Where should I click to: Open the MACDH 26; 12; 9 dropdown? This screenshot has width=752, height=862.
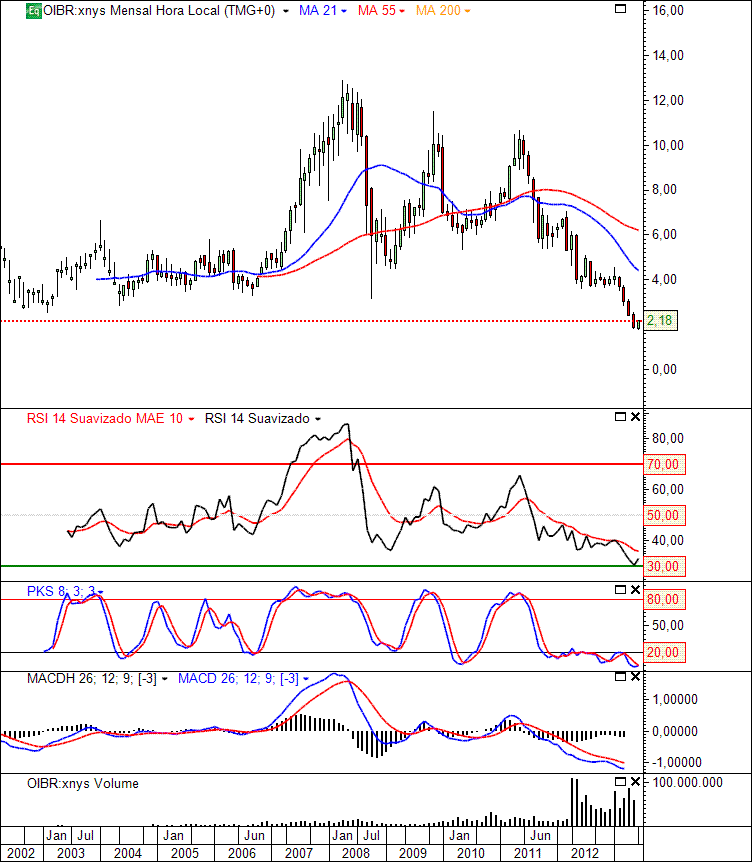164,679
